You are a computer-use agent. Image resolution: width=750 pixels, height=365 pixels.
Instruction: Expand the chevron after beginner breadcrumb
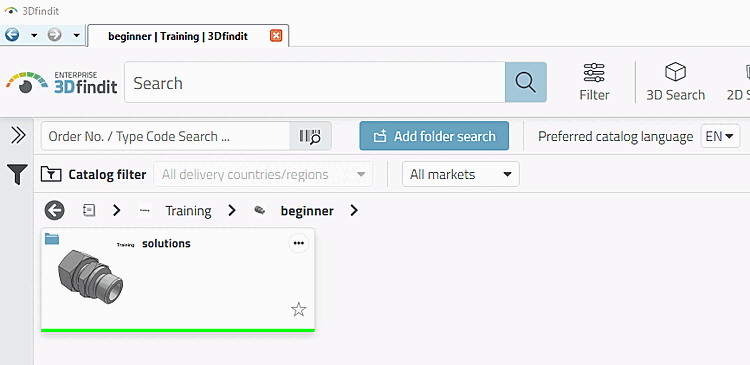[353, 210]
